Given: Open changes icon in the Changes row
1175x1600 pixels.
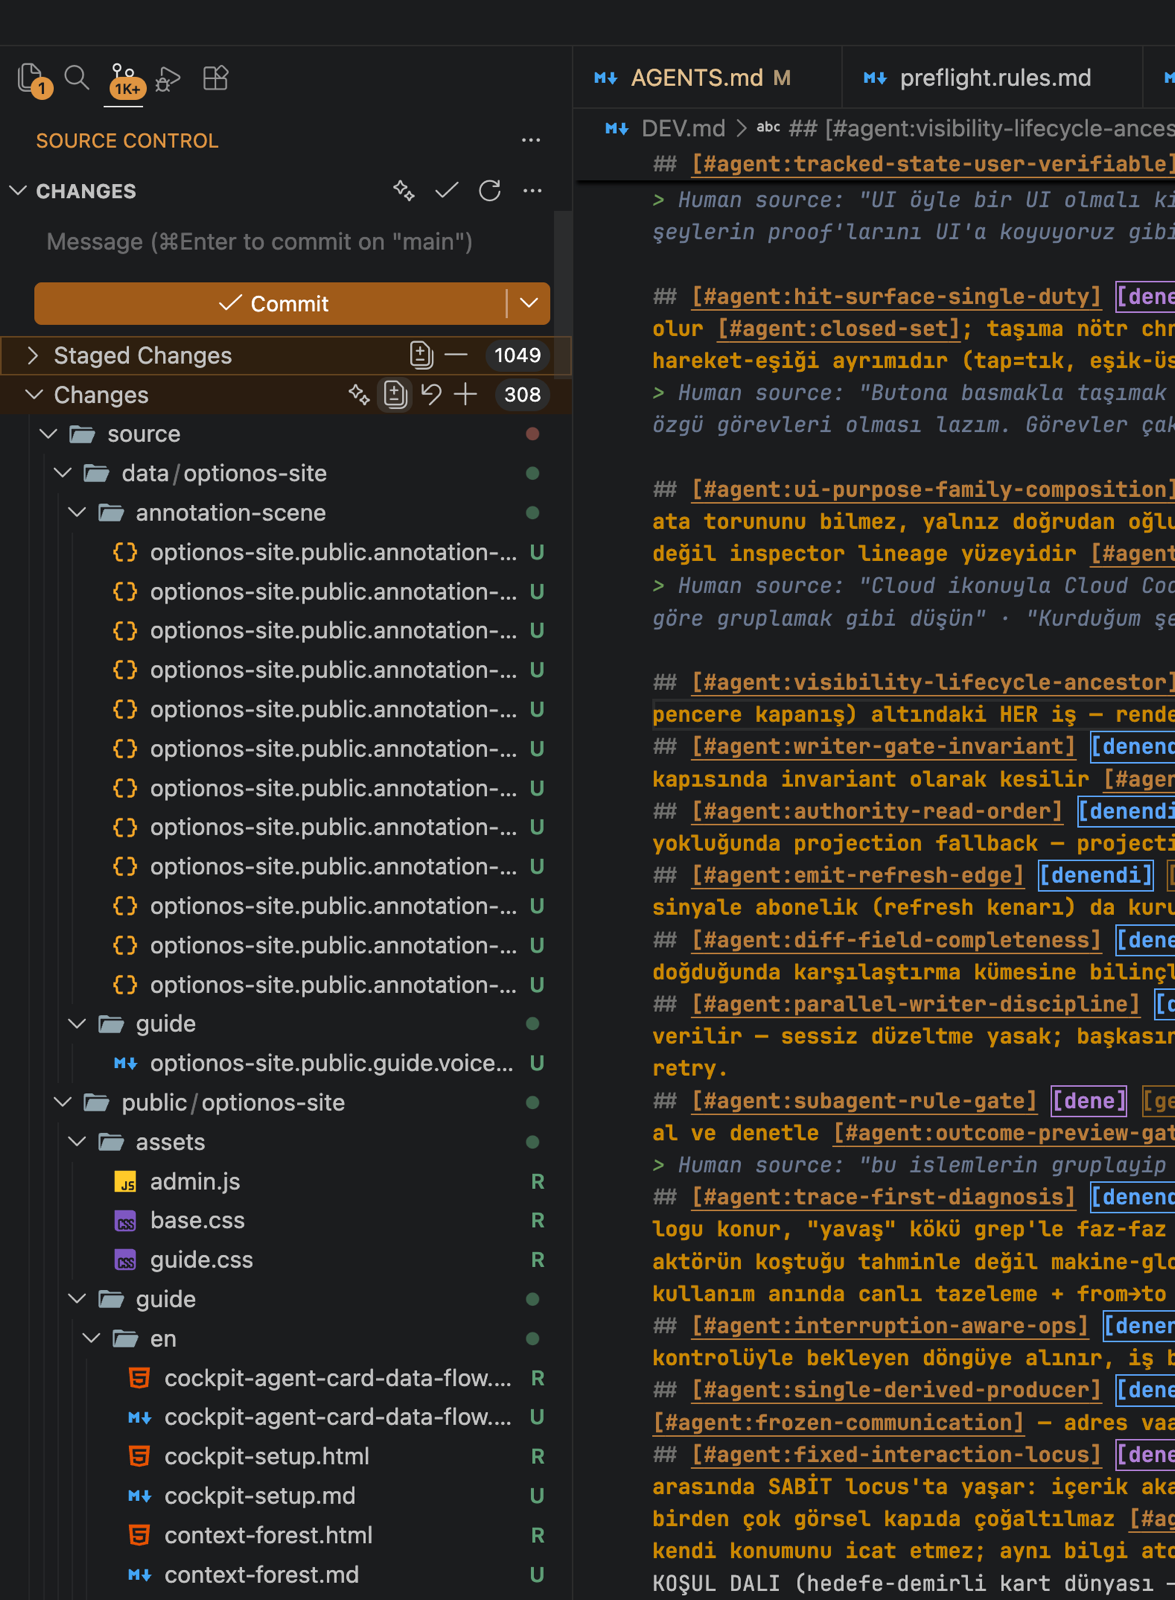Looking at the screenshot, I should click(395, 394).
